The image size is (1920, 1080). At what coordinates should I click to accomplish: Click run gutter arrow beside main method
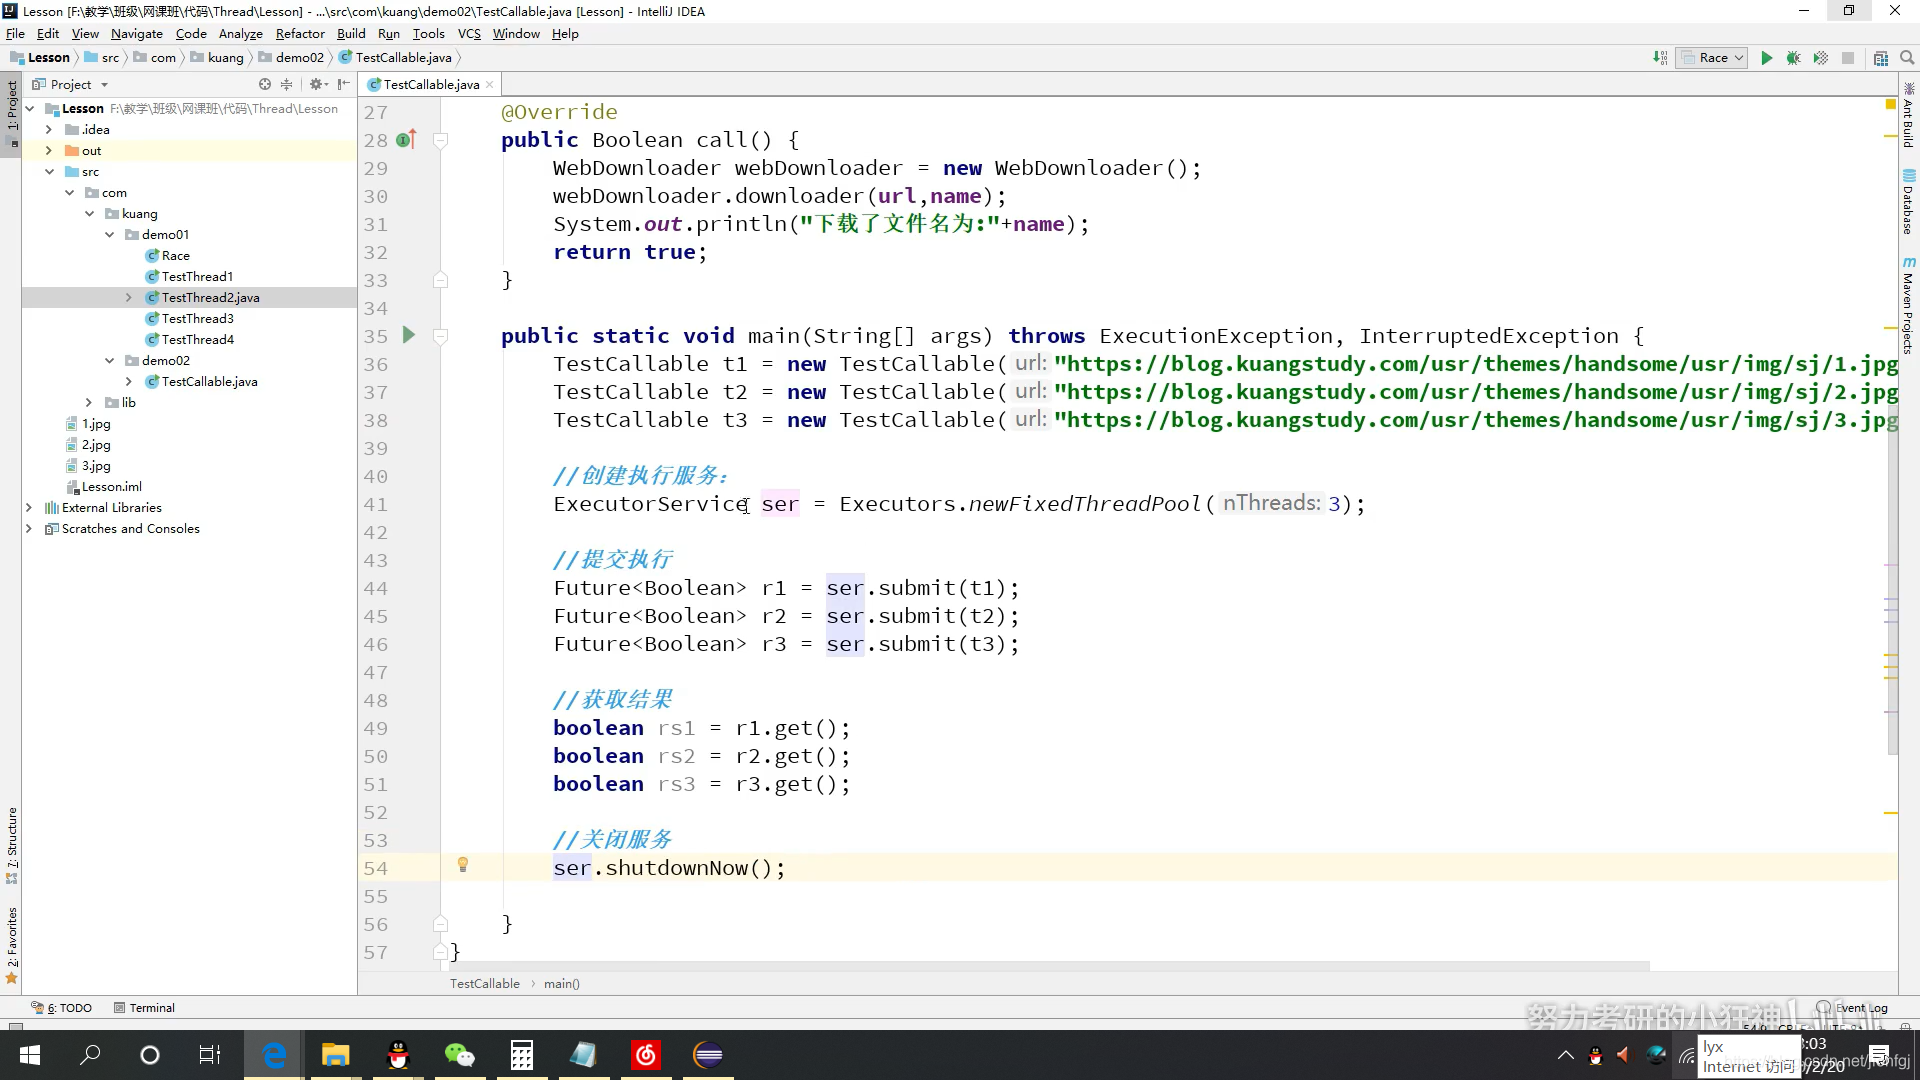point(408,335)
